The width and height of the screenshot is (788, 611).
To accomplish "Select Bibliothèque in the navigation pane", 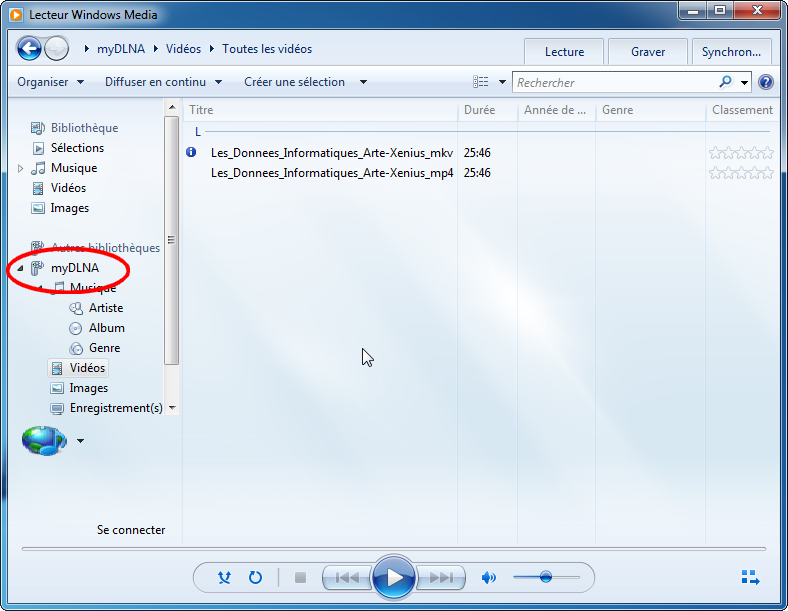I will coord(84,128).
